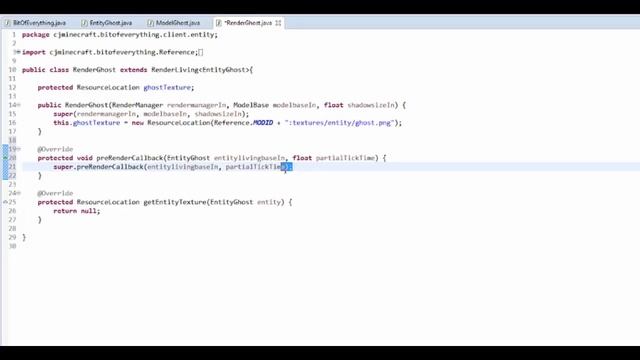Click ghostTexture field declaration on line 12
640x360 pixels.
point(167,87)
